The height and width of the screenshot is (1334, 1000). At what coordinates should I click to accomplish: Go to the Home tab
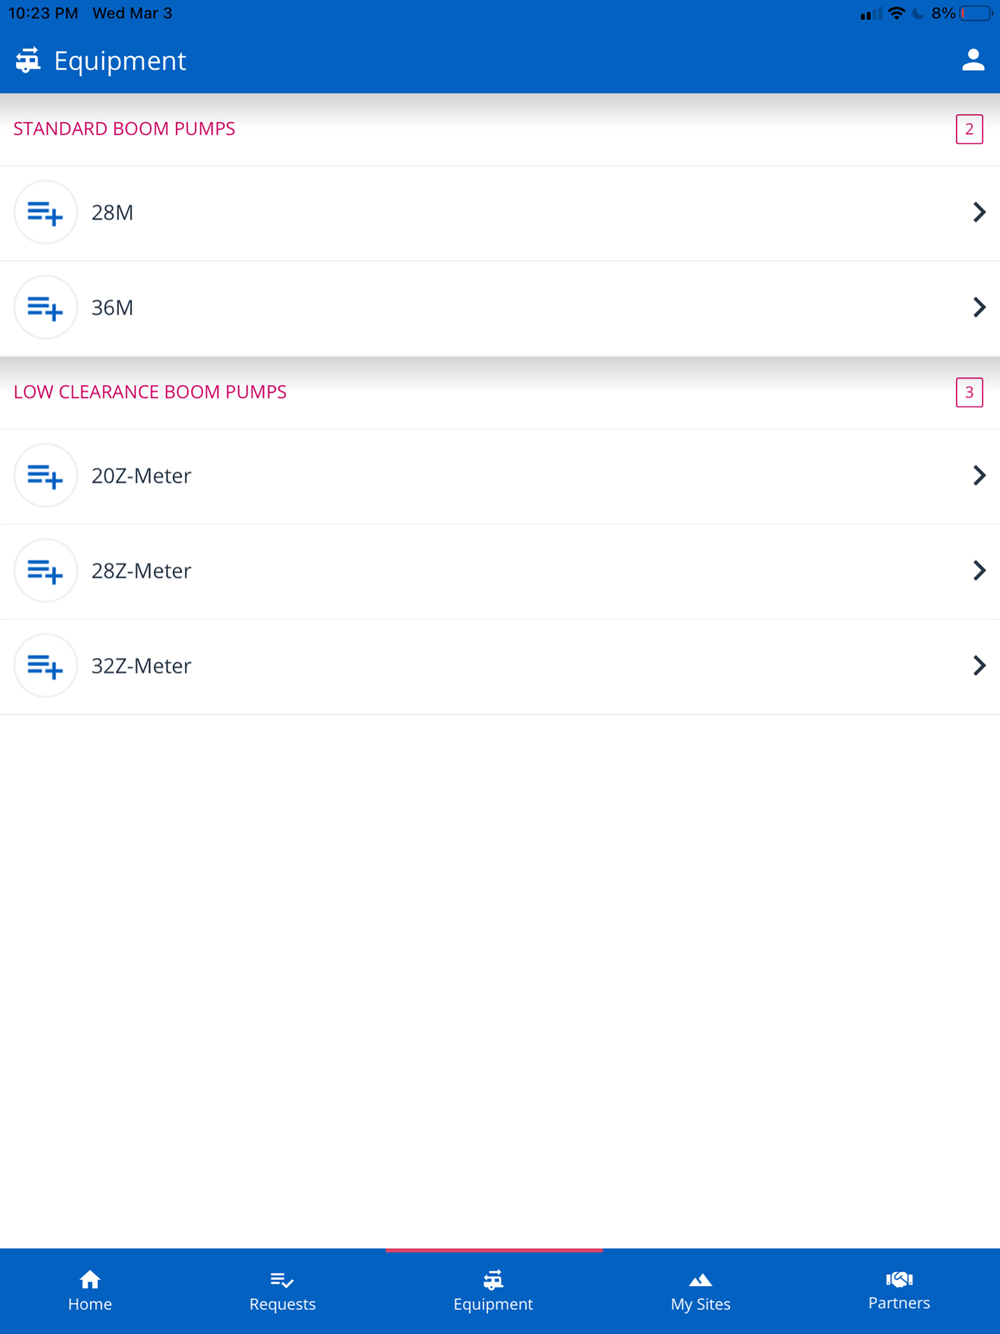point(90,1291)
